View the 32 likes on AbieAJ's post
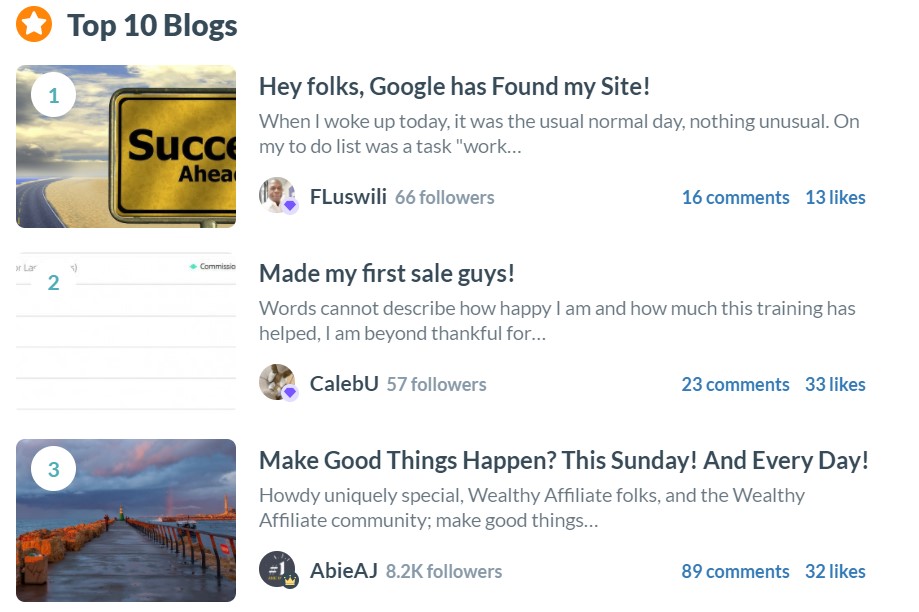This screenshot has width=919, height=612. [835, 571]
